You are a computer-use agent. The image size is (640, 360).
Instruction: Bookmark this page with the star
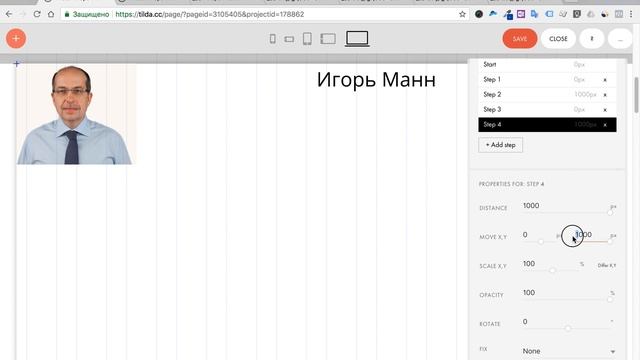pos(462,14)
